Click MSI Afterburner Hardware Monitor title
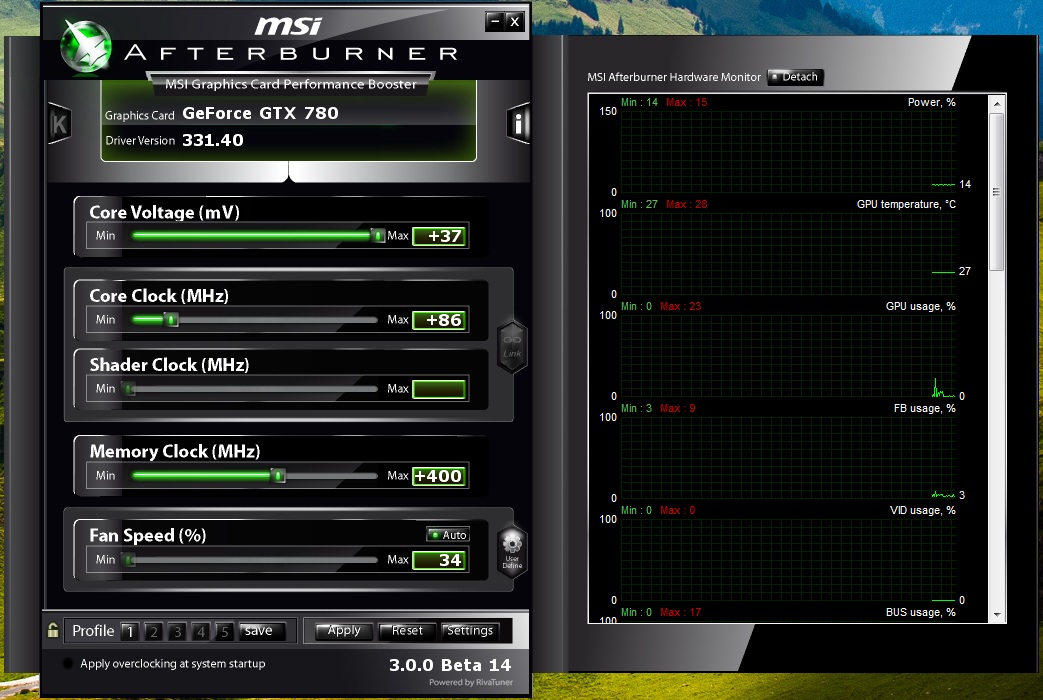Image resolution: width=1043 pixels, height=700 pixels. (674, 77)
